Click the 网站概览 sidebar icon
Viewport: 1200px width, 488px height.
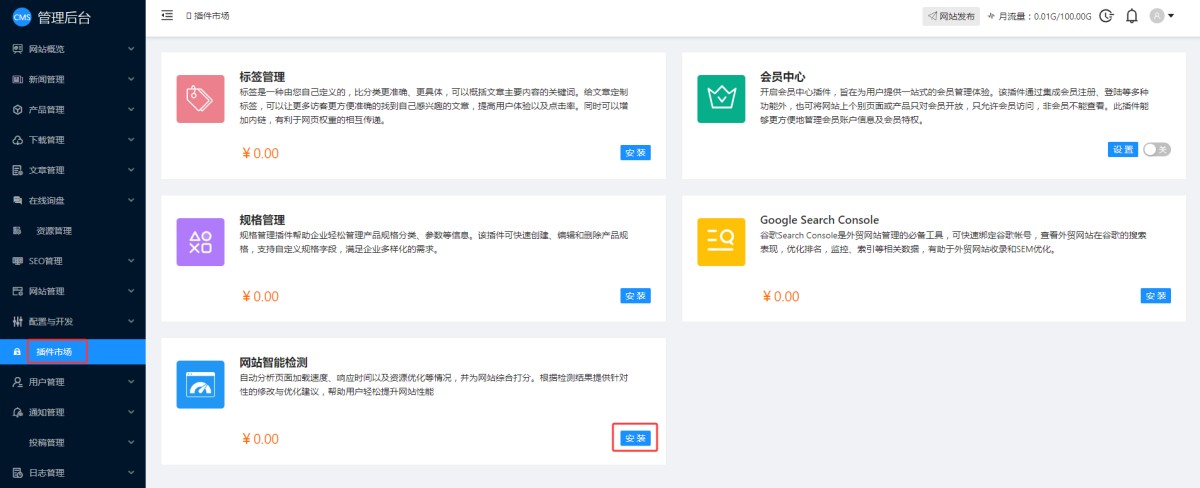point(17,49)
